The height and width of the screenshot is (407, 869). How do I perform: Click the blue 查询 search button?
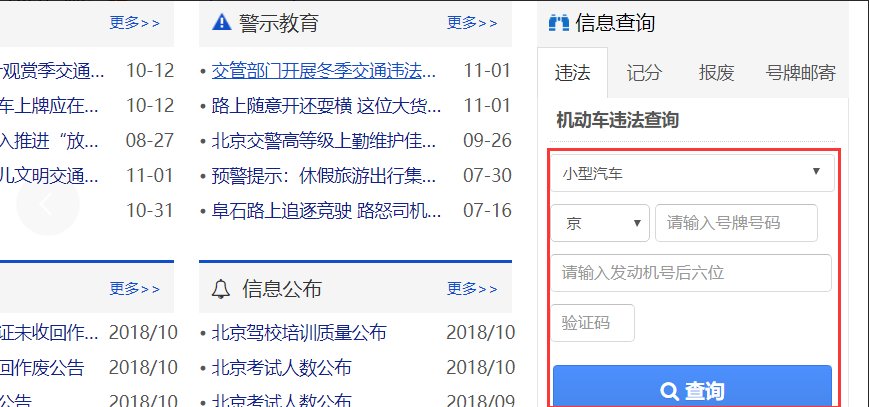pos(692,386)
